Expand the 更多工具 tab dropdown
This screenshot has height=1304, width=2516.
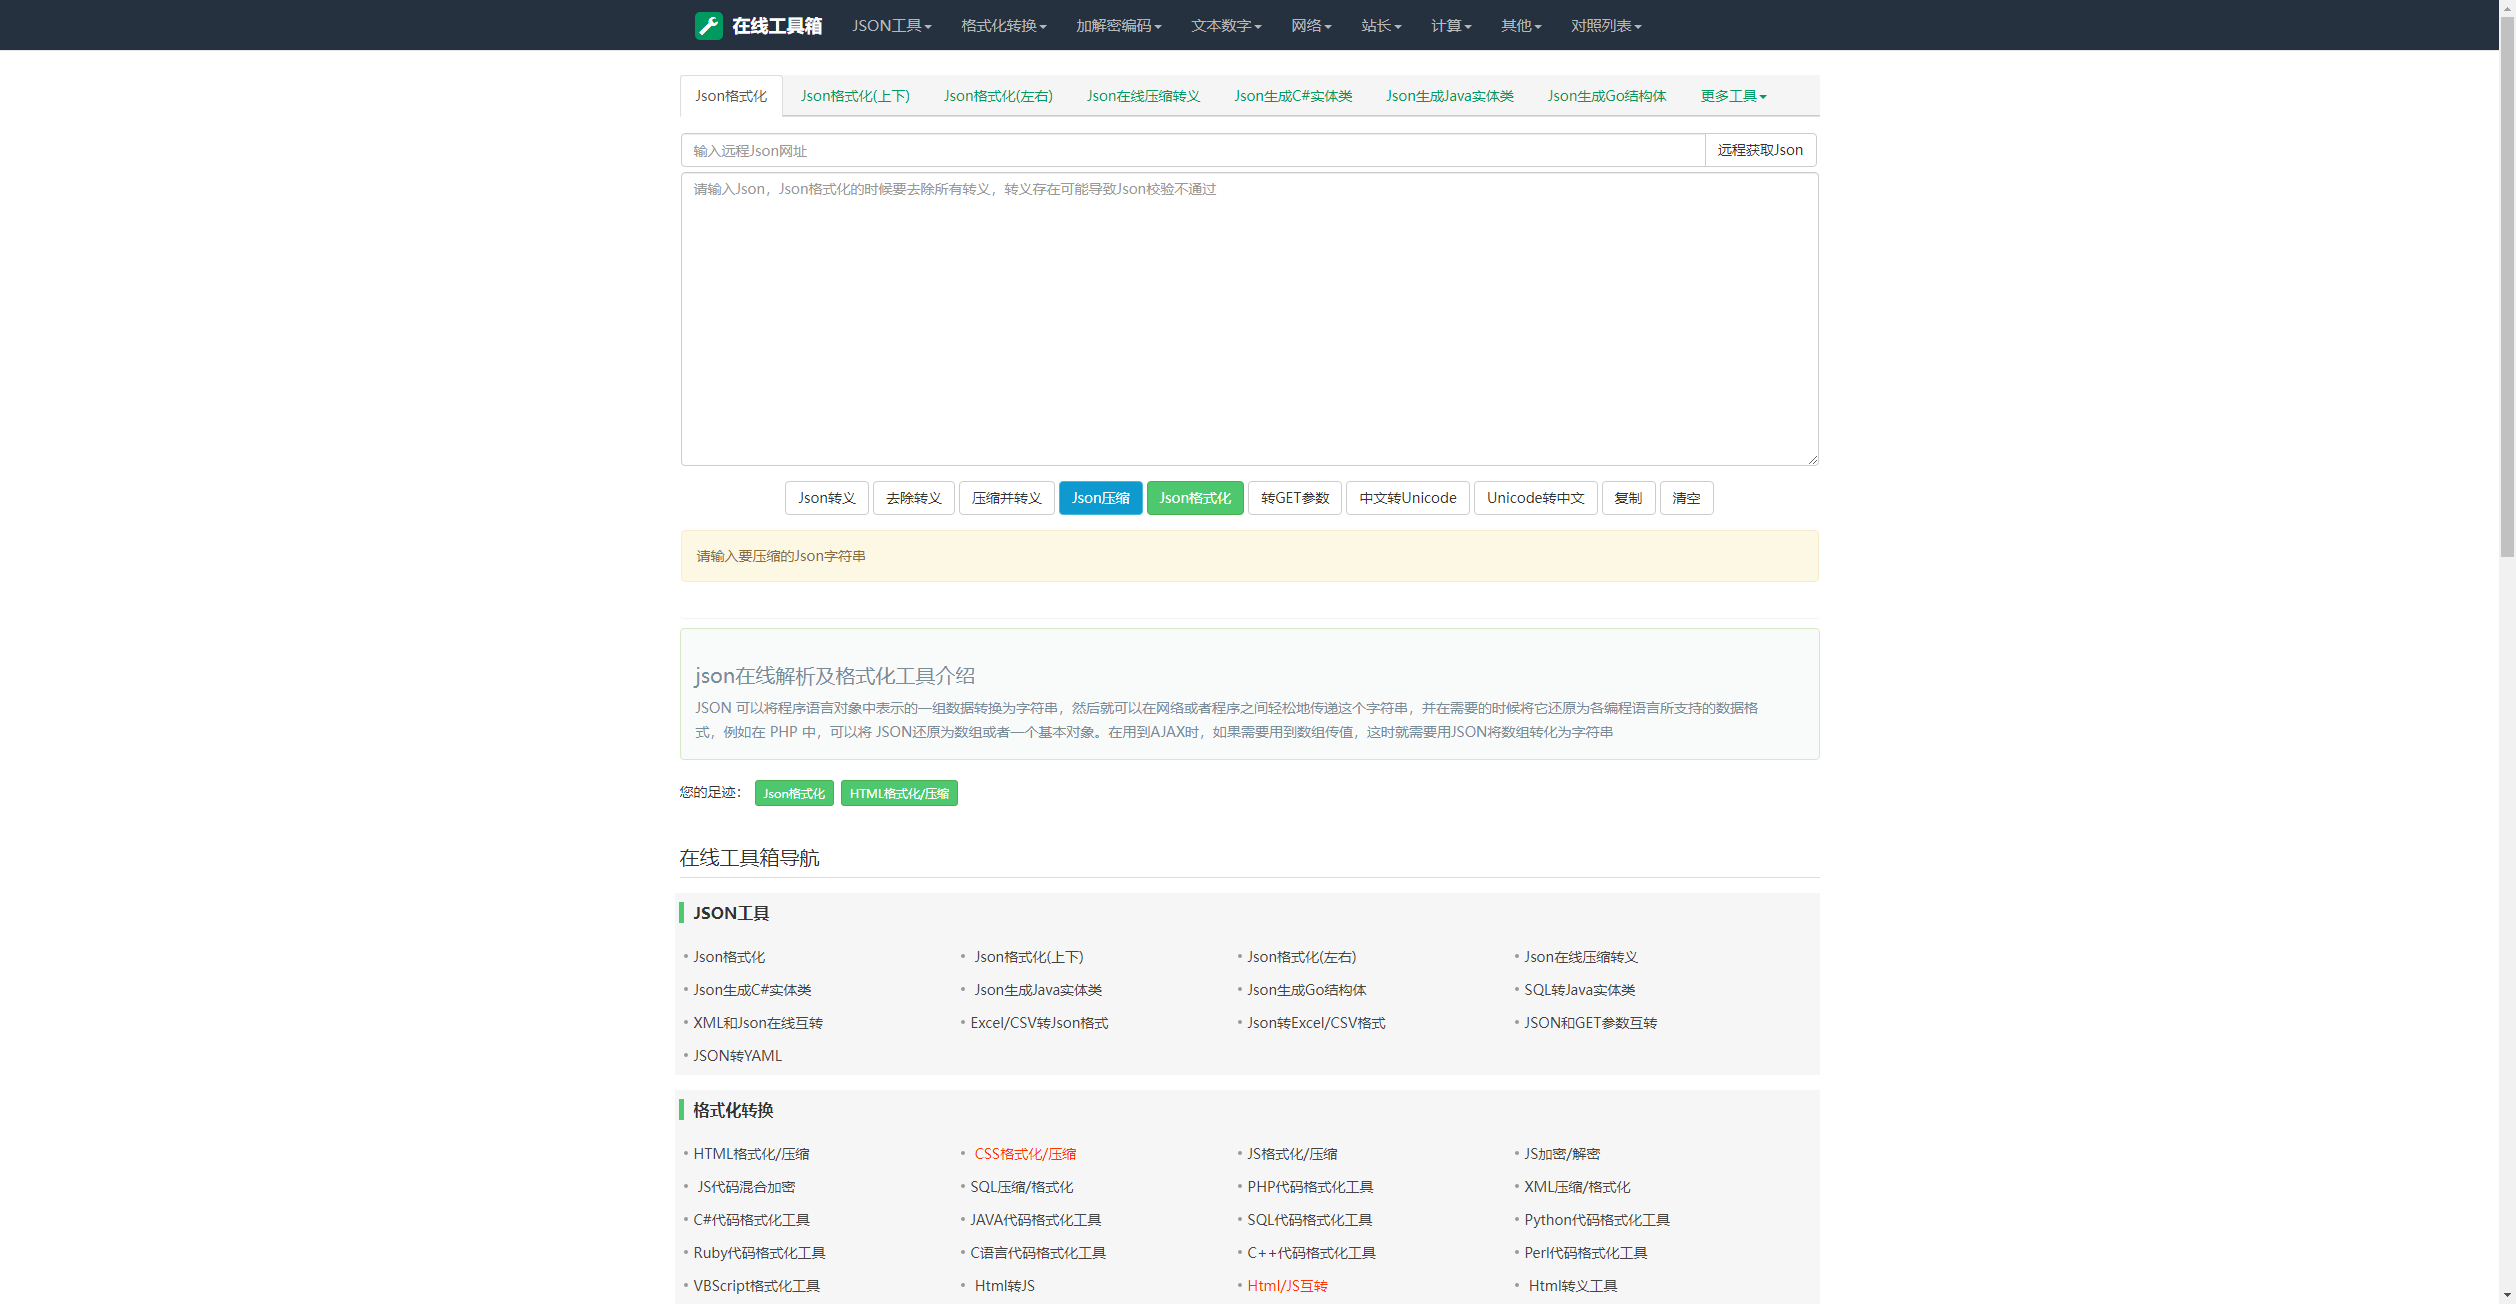pos(1733,96)
